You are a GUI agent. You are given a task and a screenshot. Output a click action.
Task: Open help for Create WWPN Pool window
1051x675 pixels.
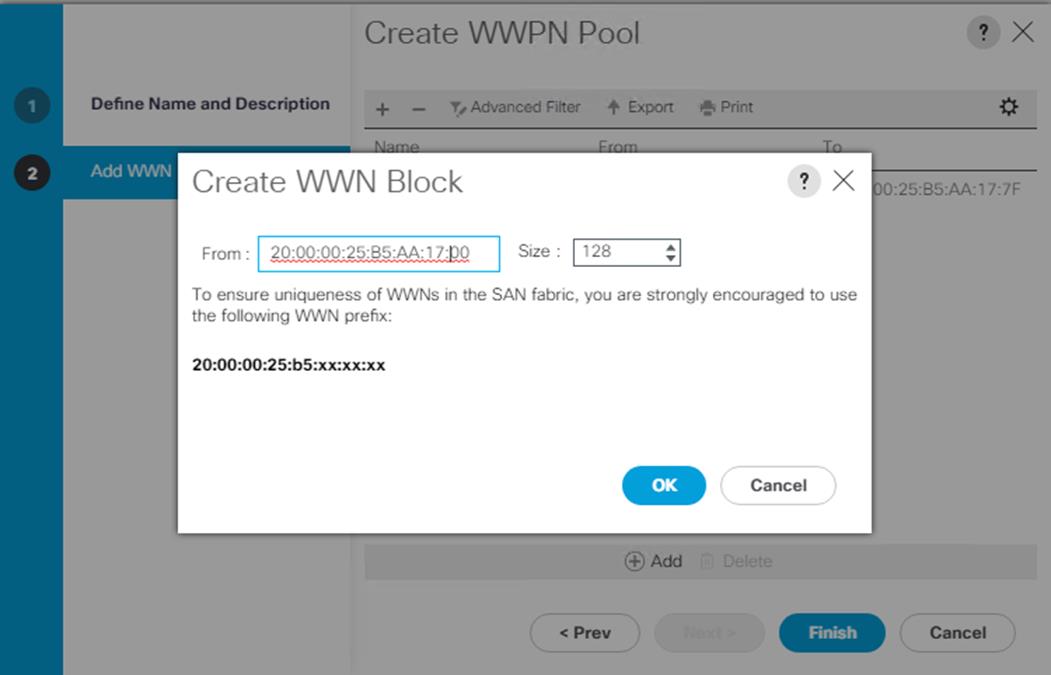coord(983,32)
